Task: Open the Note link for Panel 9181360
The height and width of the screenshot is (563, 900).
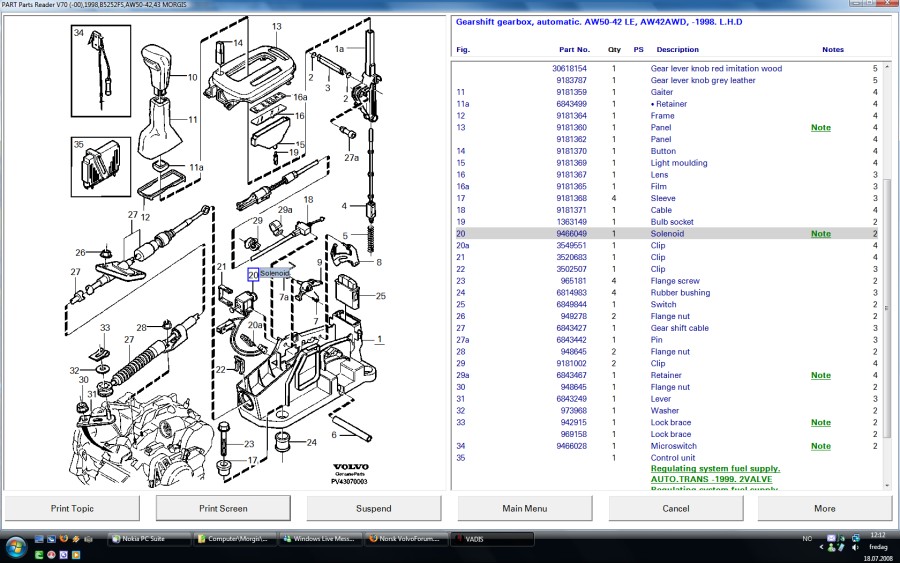Action: coord(821,127)
